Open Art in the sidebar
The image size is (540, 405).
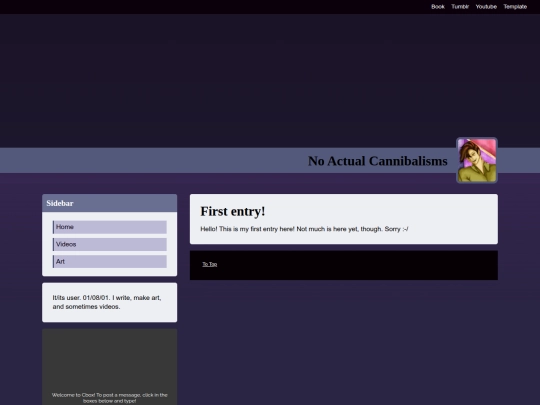tap(110, 261)
